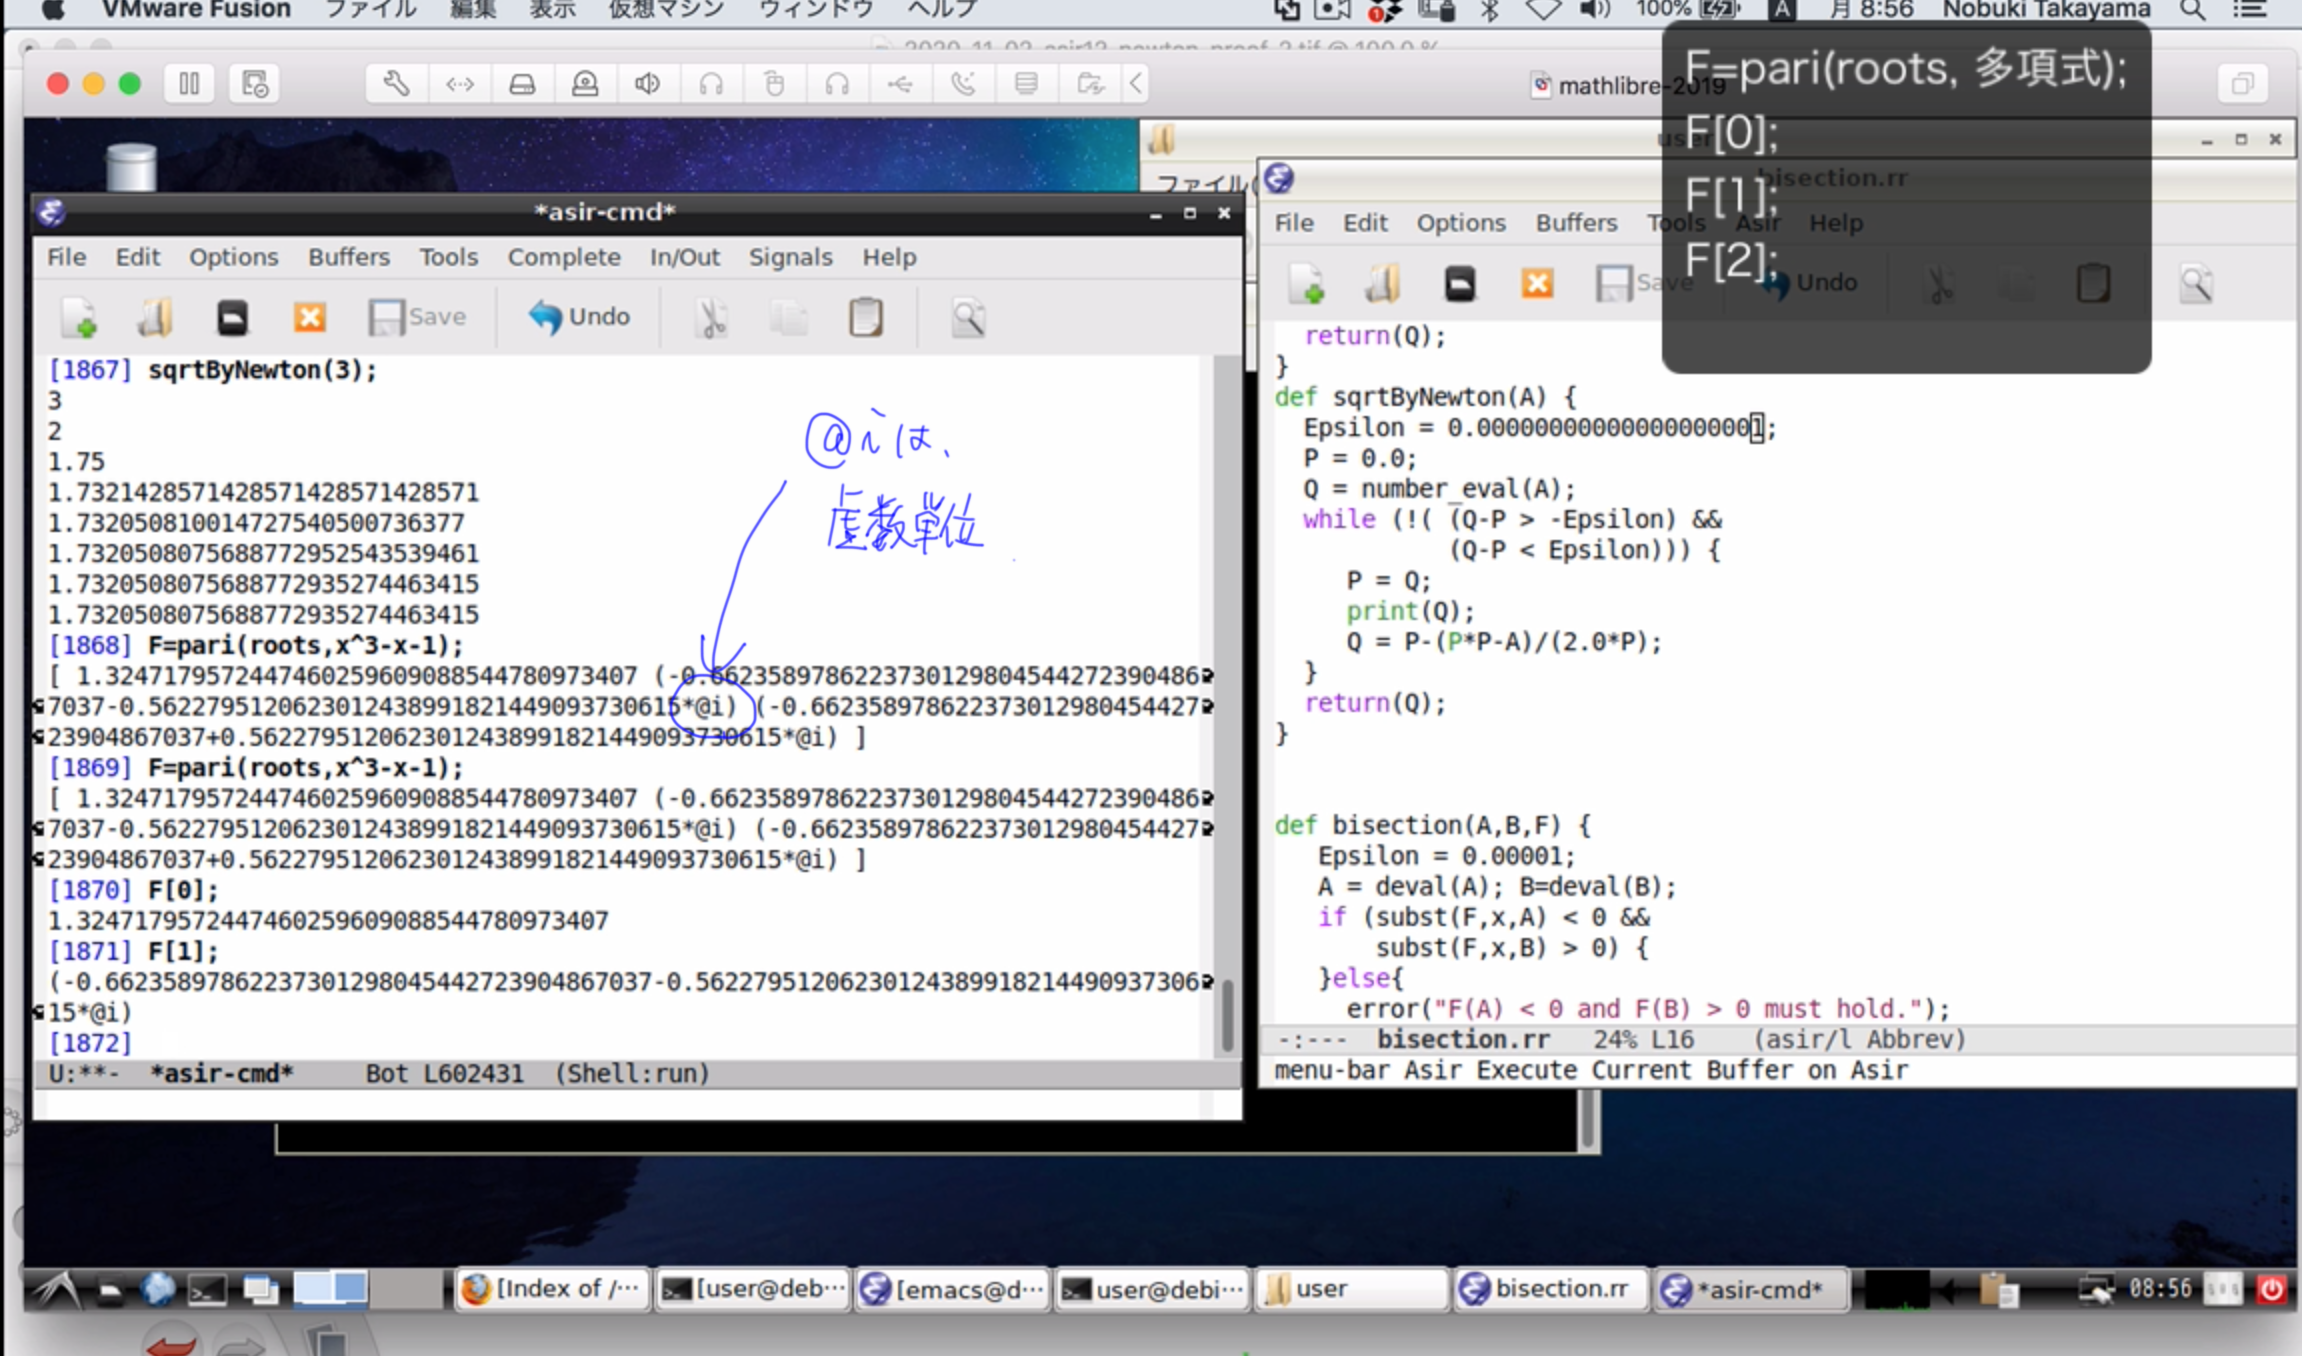This screenshot has height=1356, width=2302.
Task: Click the Copy icon in asir-cmd toolbar
Action: [788, 318]
